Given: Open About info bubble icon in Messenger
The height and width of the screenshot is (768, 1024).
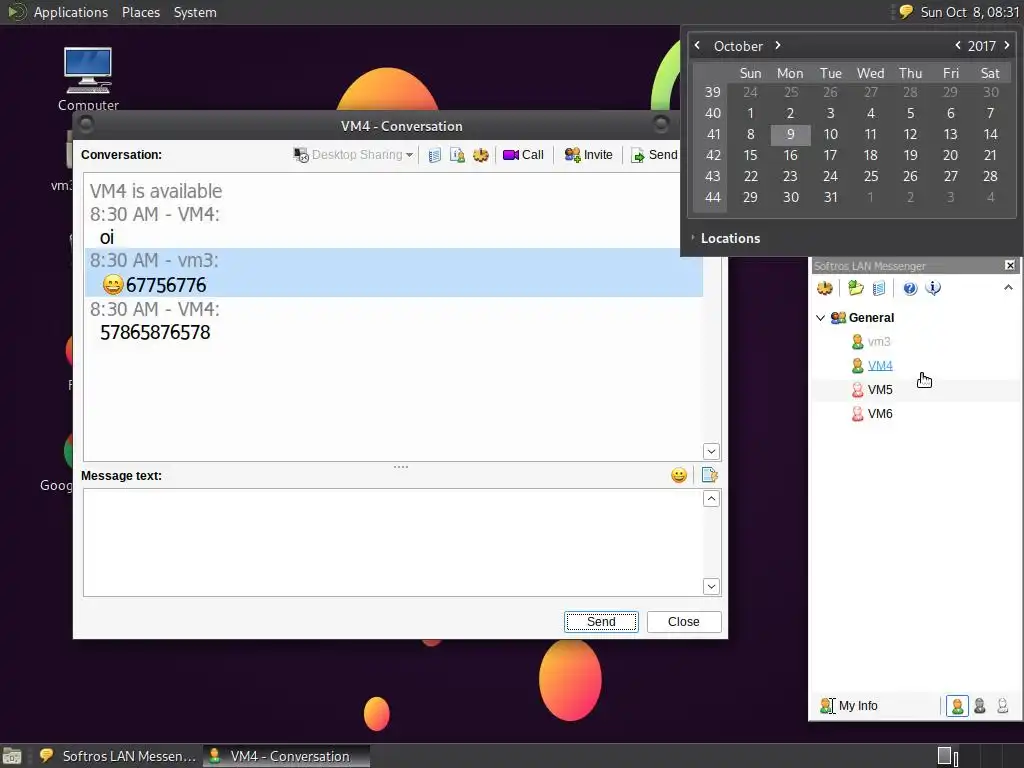Looking at the screenshot, I should coord(933,288).
